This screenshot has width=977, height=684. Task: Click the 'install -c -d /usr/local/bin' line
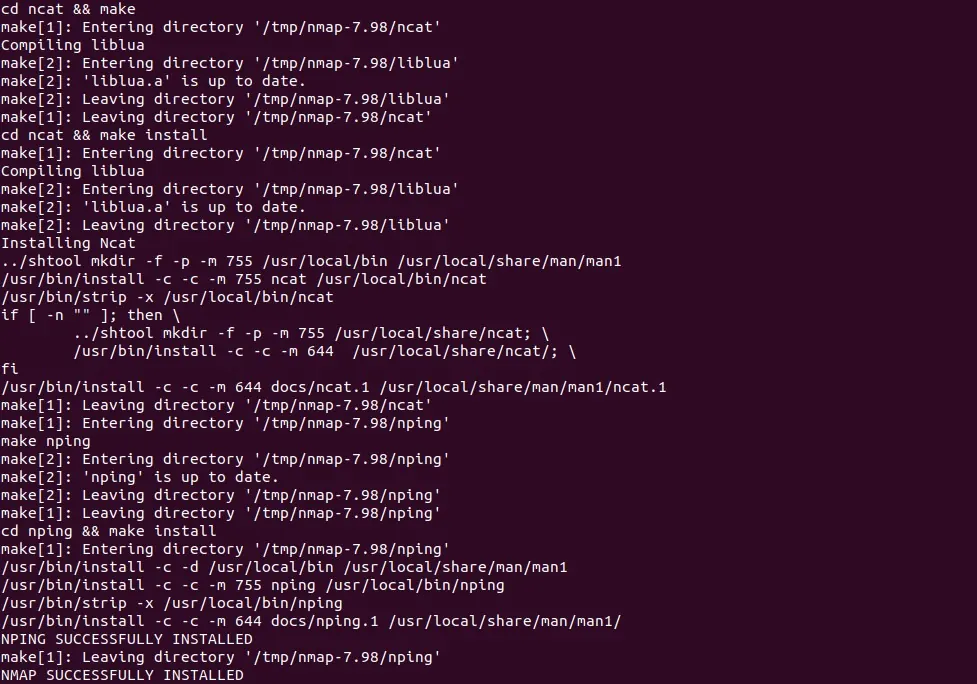pyautogui.click(x=284, y=567)
